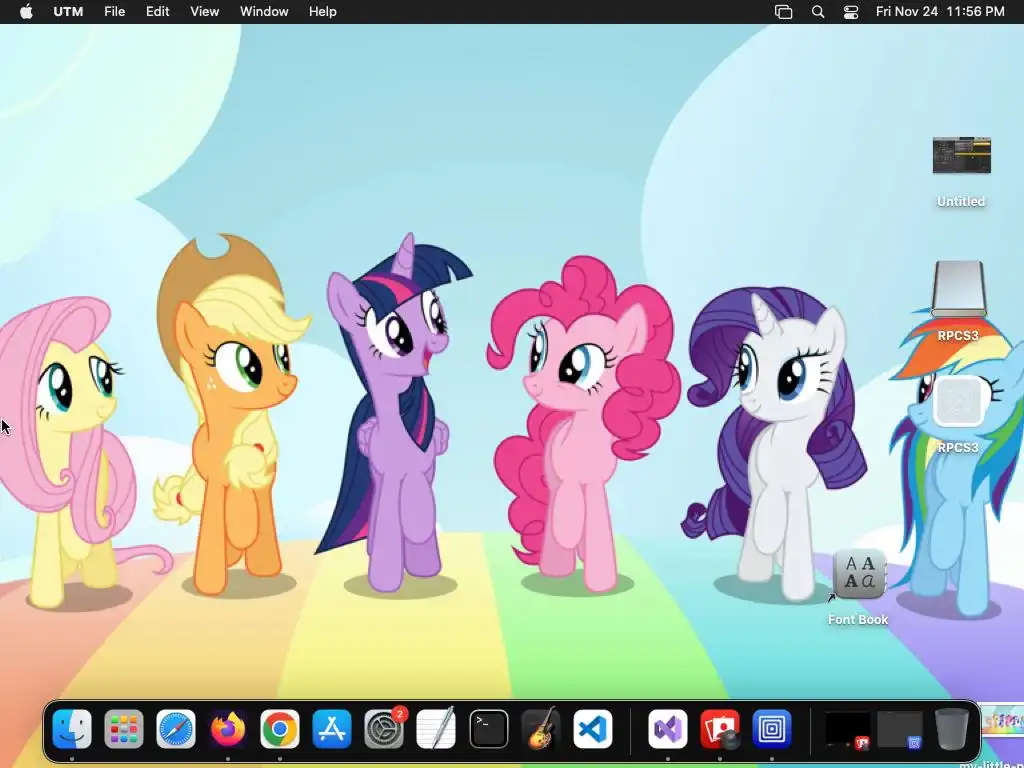The width and height of the screenshot is (1024, 768).
Task: Open Visual Studio Code in Dock
Action: click(593, 729)
